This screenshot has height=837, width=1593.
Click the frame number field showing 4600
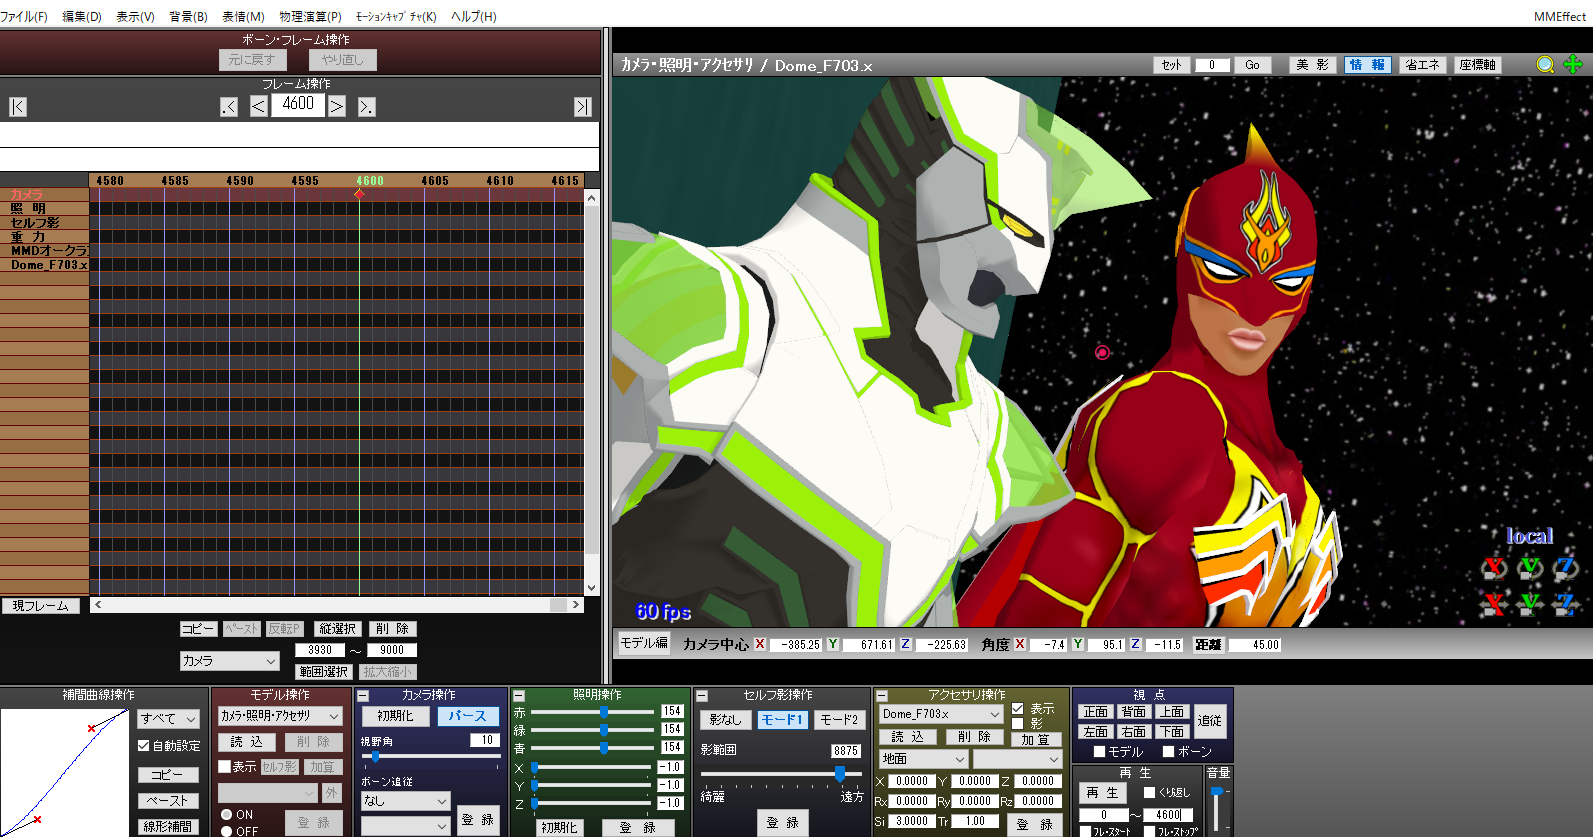(x=298, y=105)
